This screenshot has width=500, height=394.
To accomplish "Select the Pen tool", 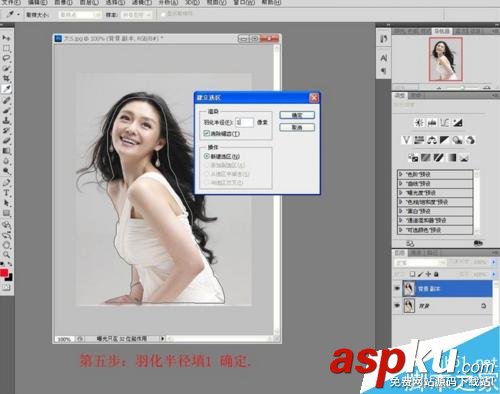I will pos(6,182).
